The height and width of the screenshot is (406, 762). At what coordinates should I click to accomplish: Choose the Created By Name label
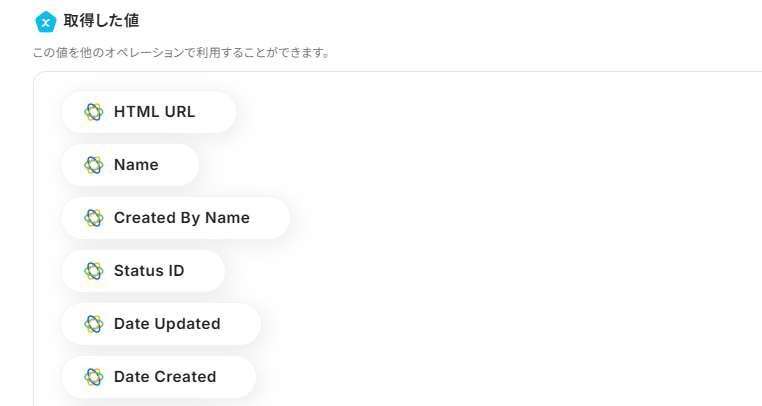(x=181, y=218)
